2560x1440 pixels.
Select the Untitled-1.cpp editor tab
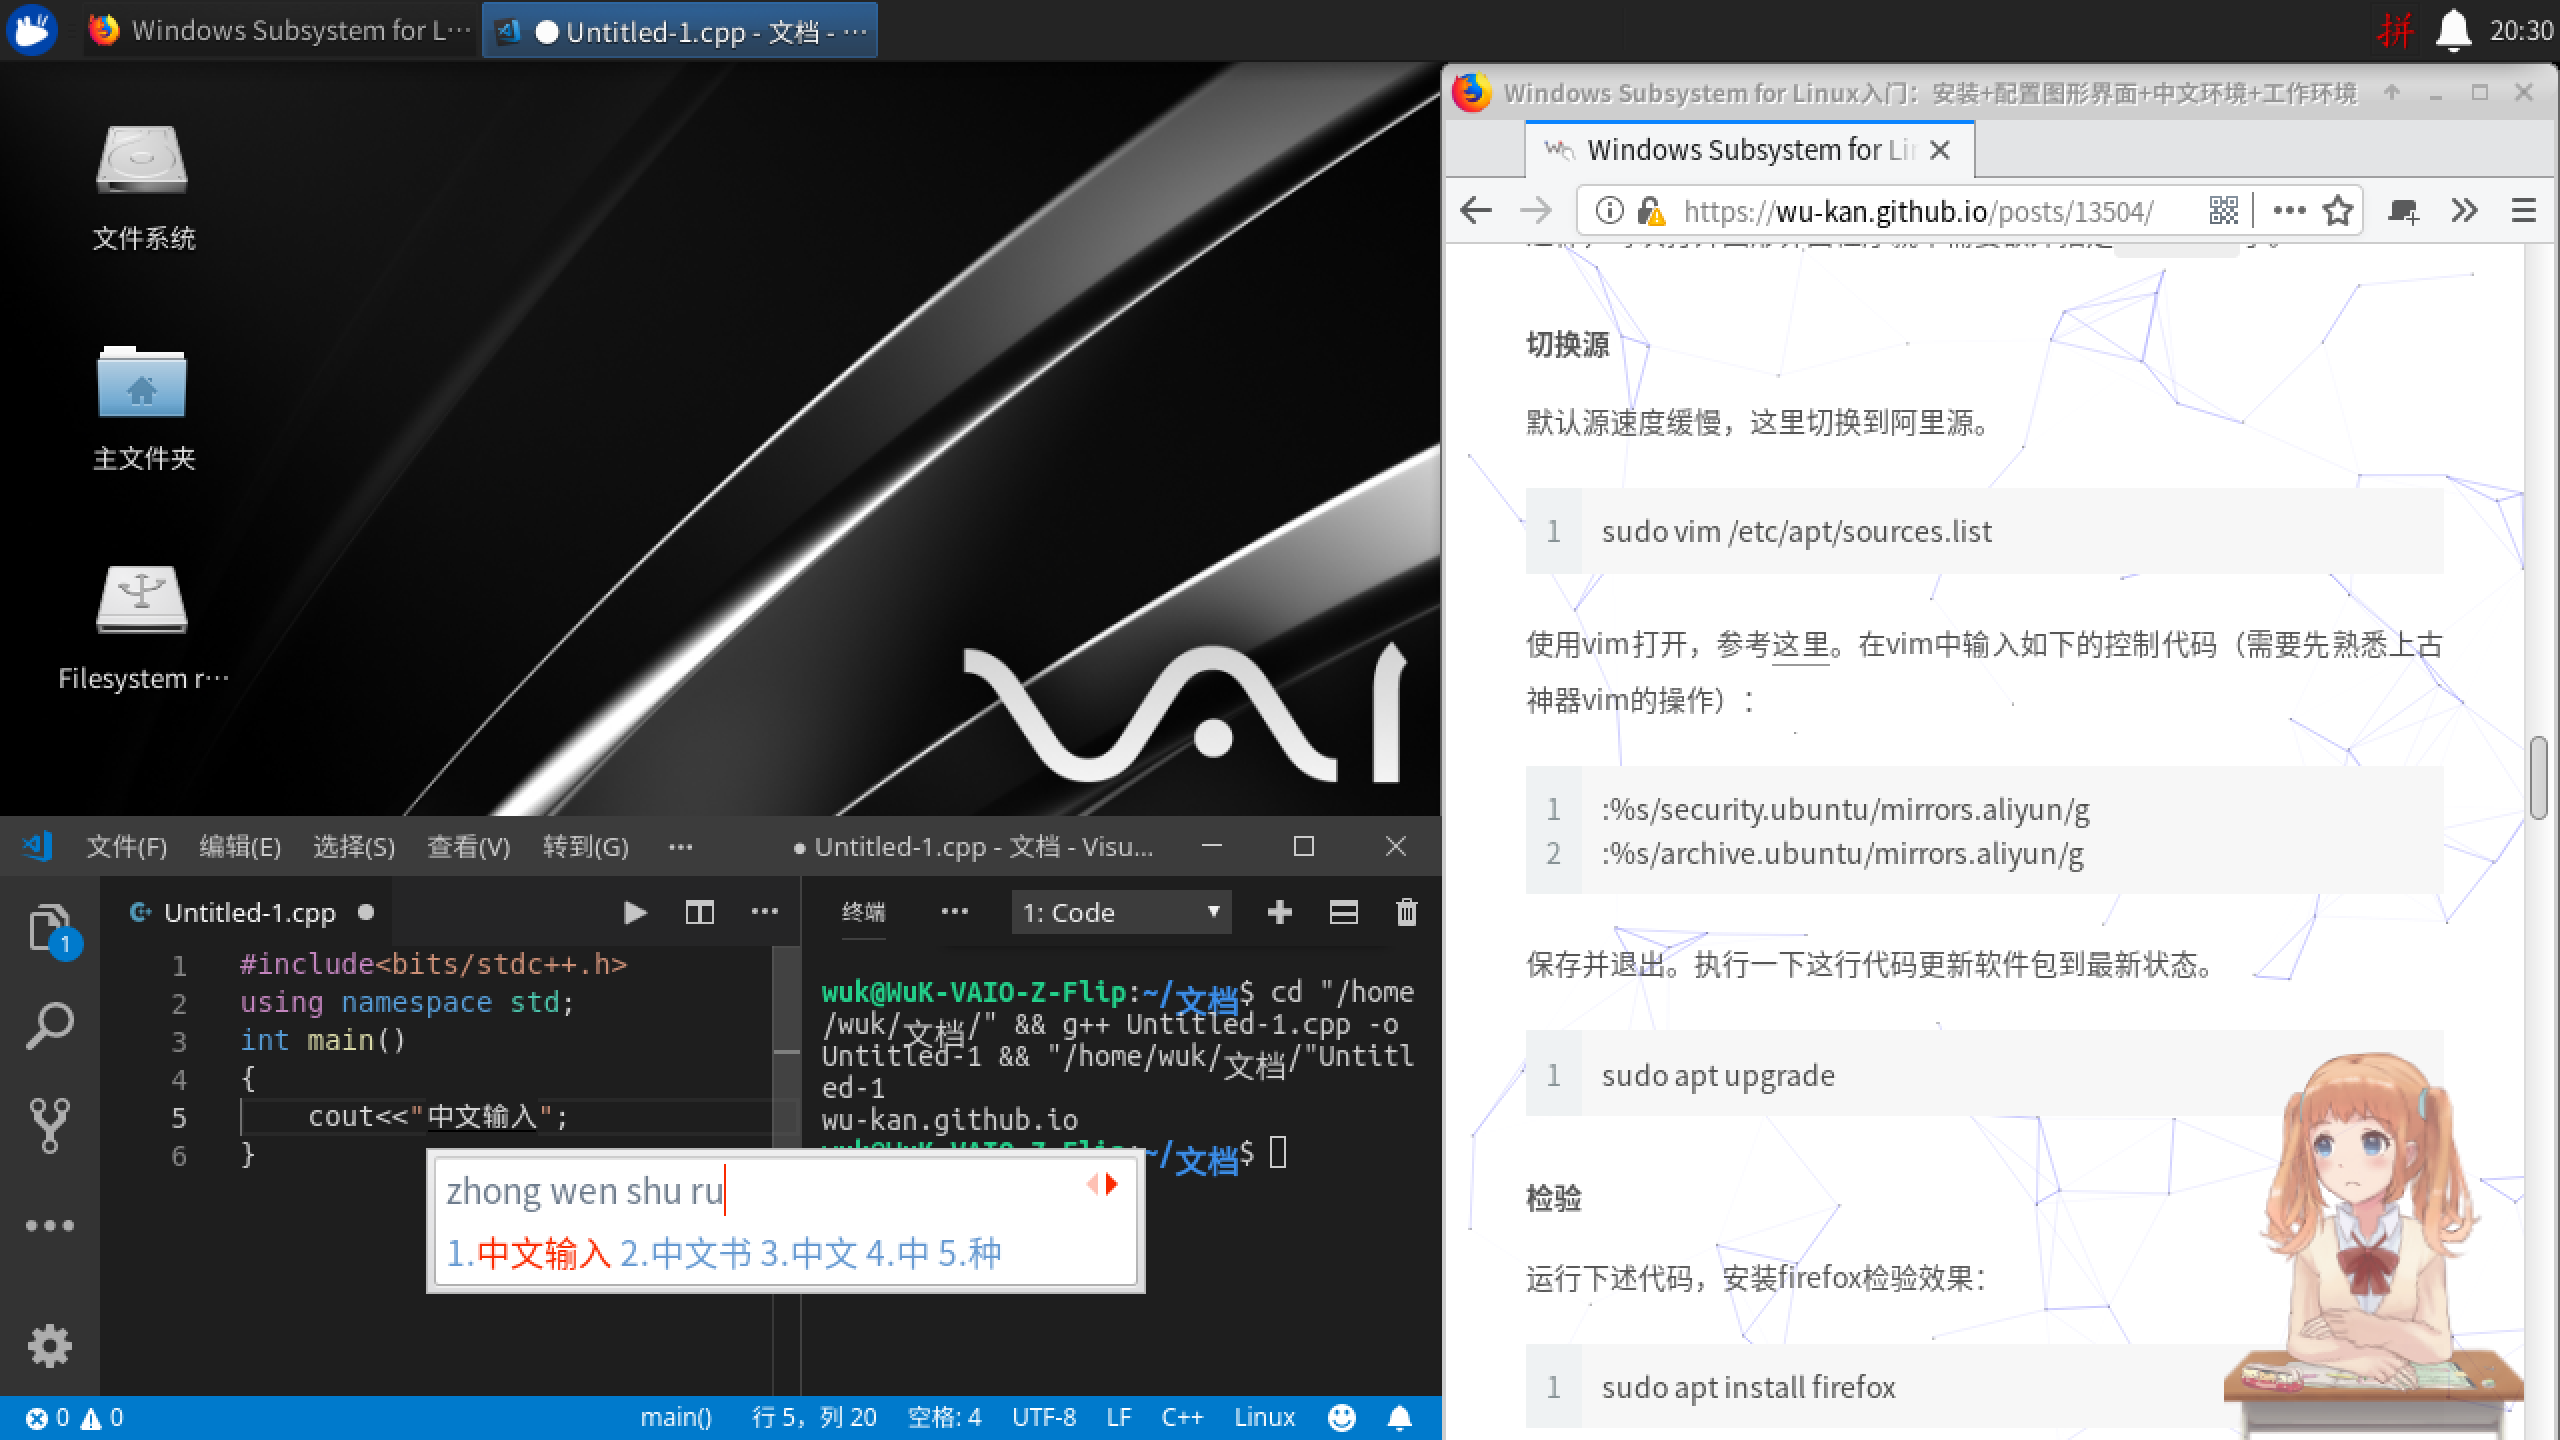pyautogui.click(x=247, y=912)
